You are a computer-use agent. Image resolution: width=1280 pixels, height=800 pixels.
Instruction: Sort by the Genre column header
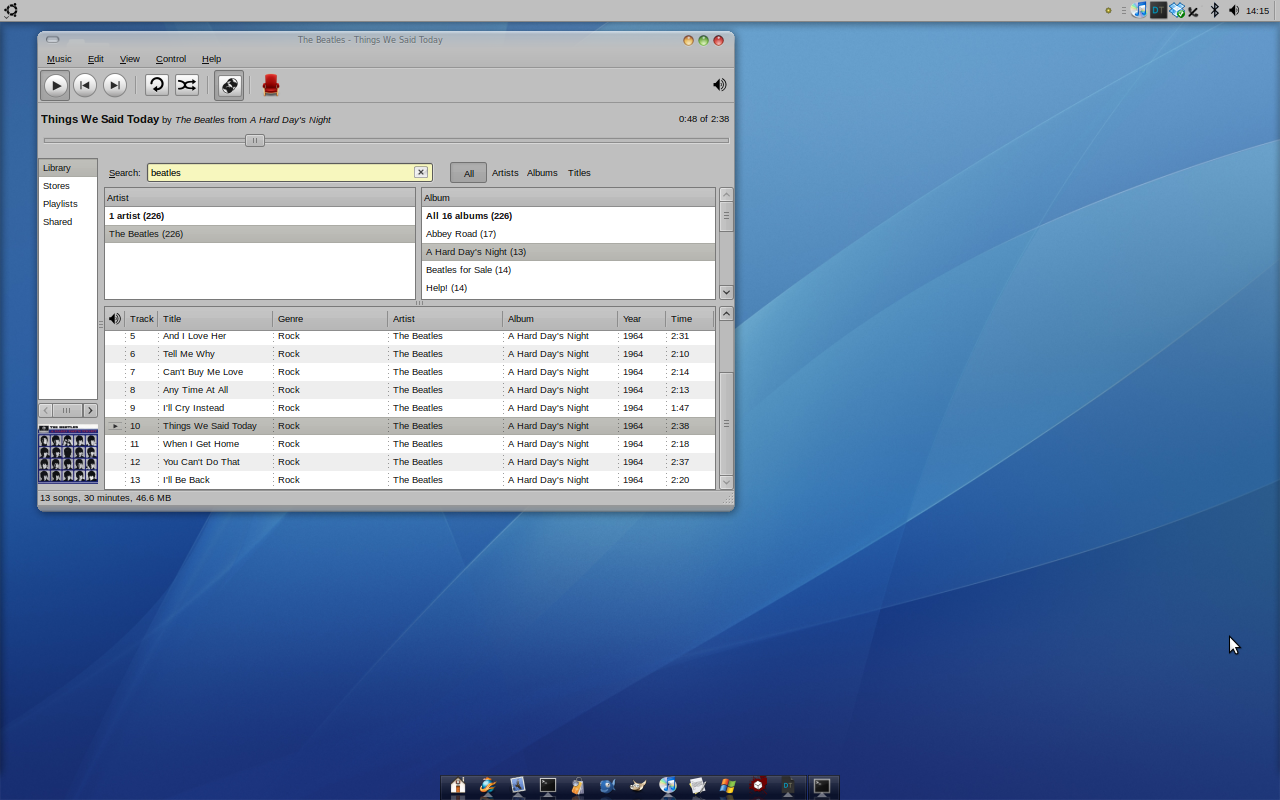click(330, 319)
